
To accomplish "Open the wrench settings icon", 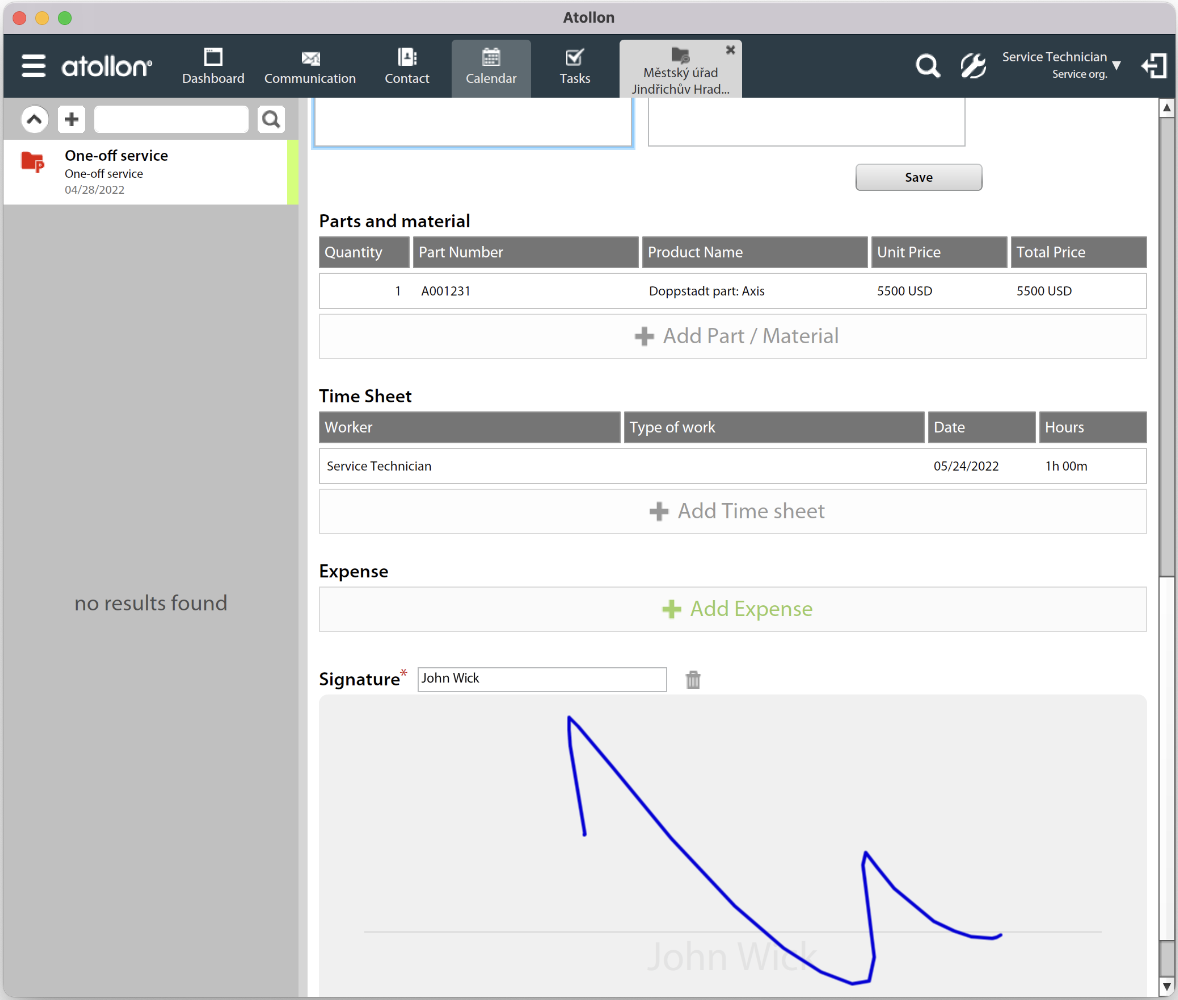I will pyautogui.click(x=972, y=67).
